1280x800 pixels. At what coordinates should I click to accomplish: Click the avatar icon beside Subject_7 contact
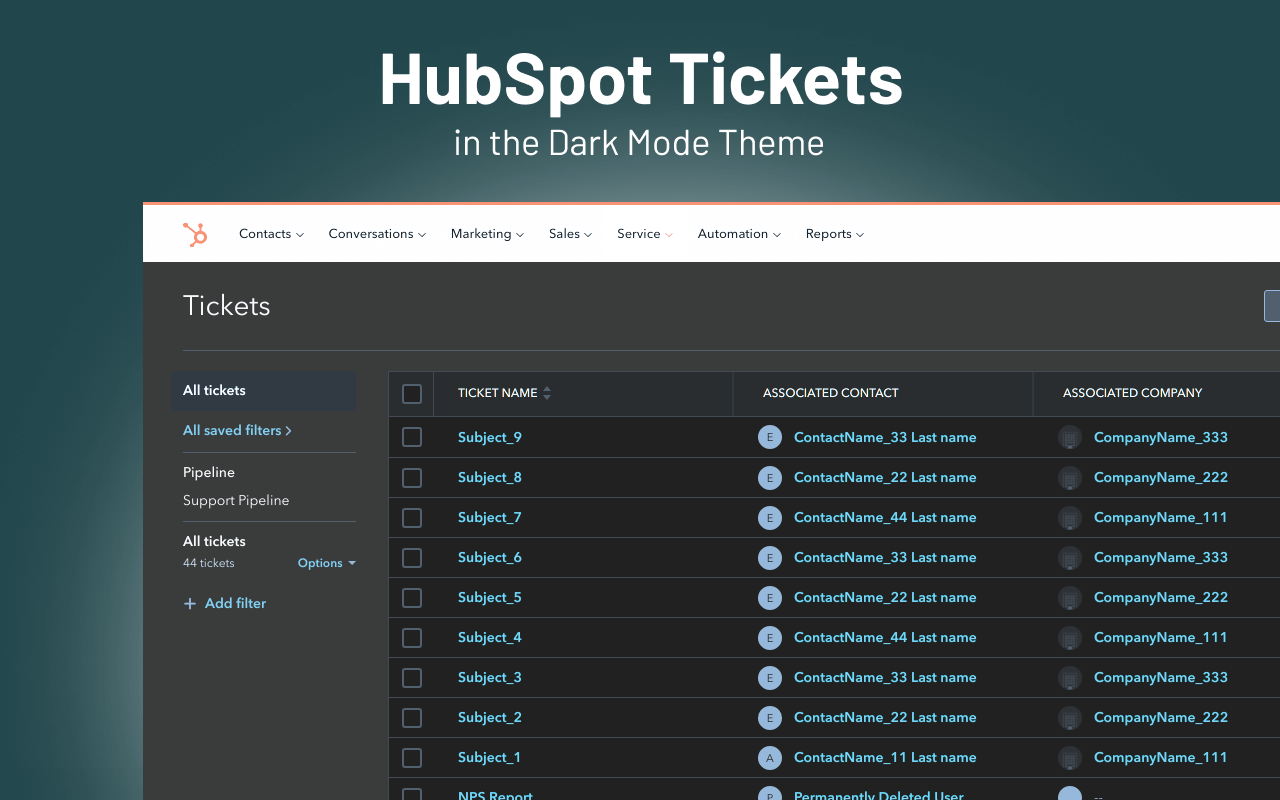[x=770, y=517]
